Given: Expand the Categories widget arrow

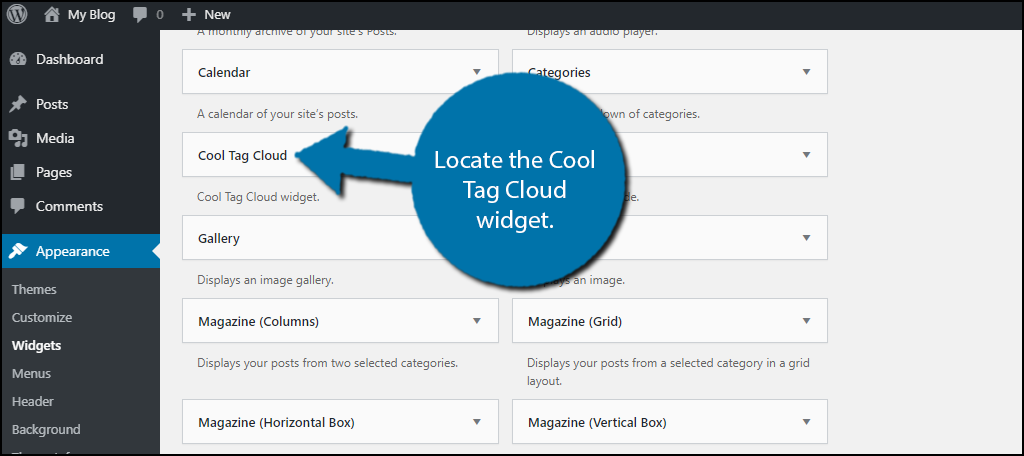Looking at the screenshot, I should (807, 72).
